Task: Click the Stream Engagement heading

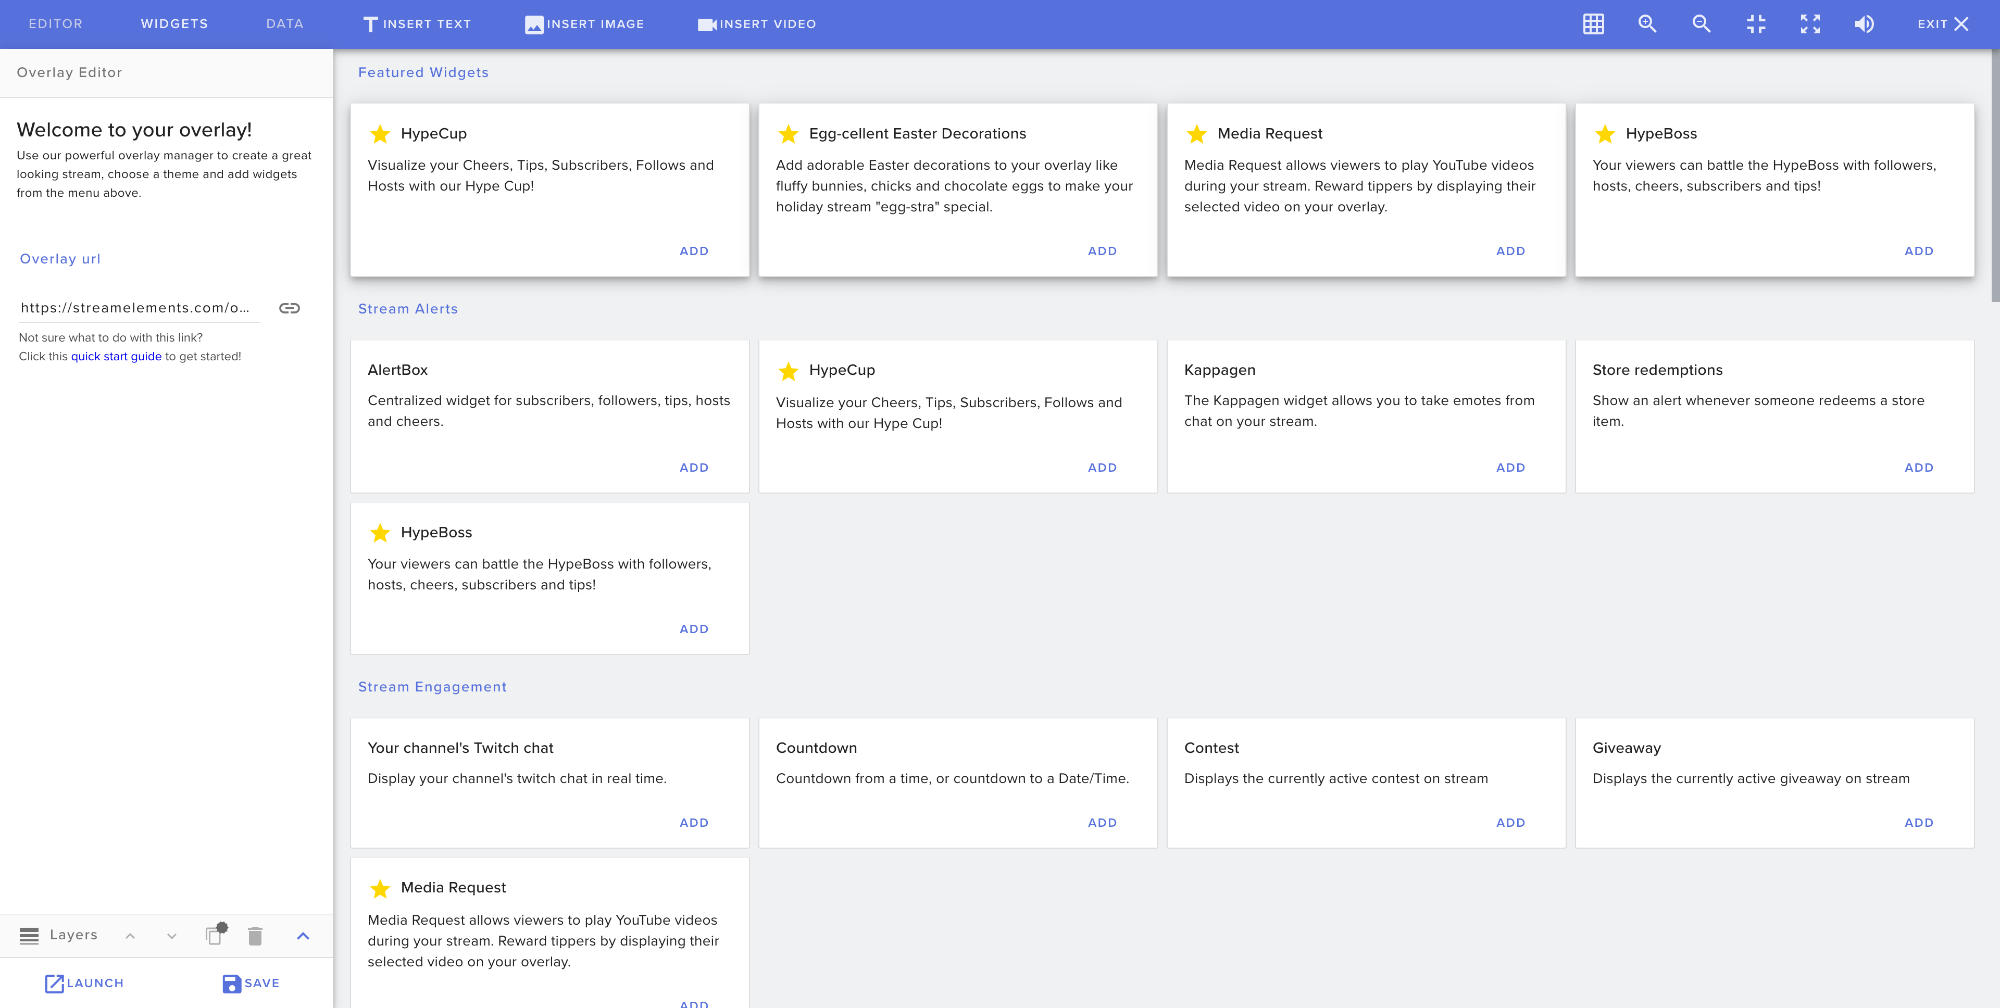Action: tap(432, 687)
